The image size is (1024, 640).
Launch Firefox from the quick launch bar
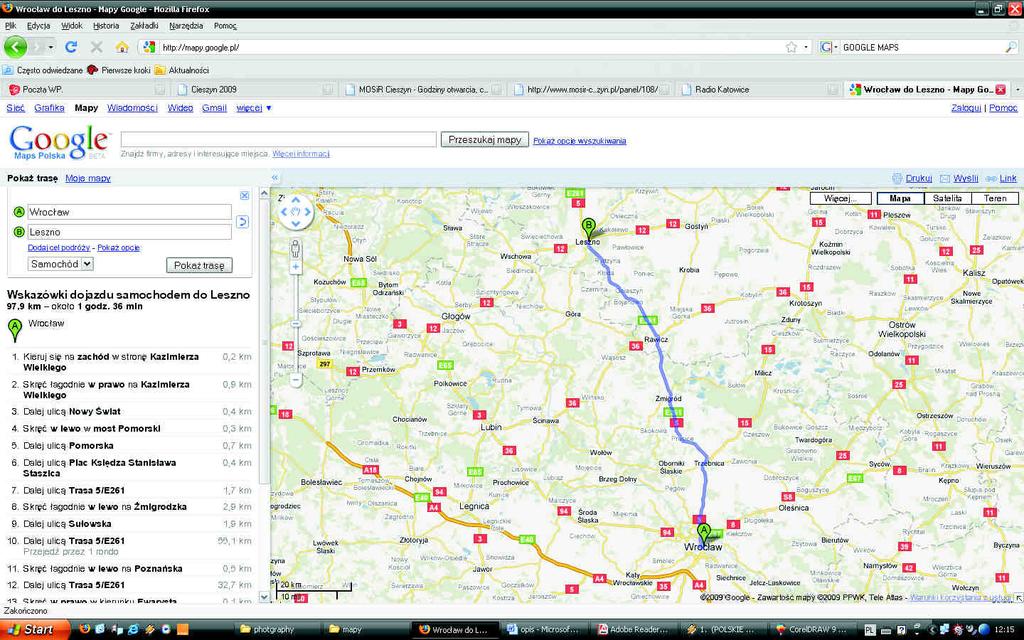pos(84,629)
